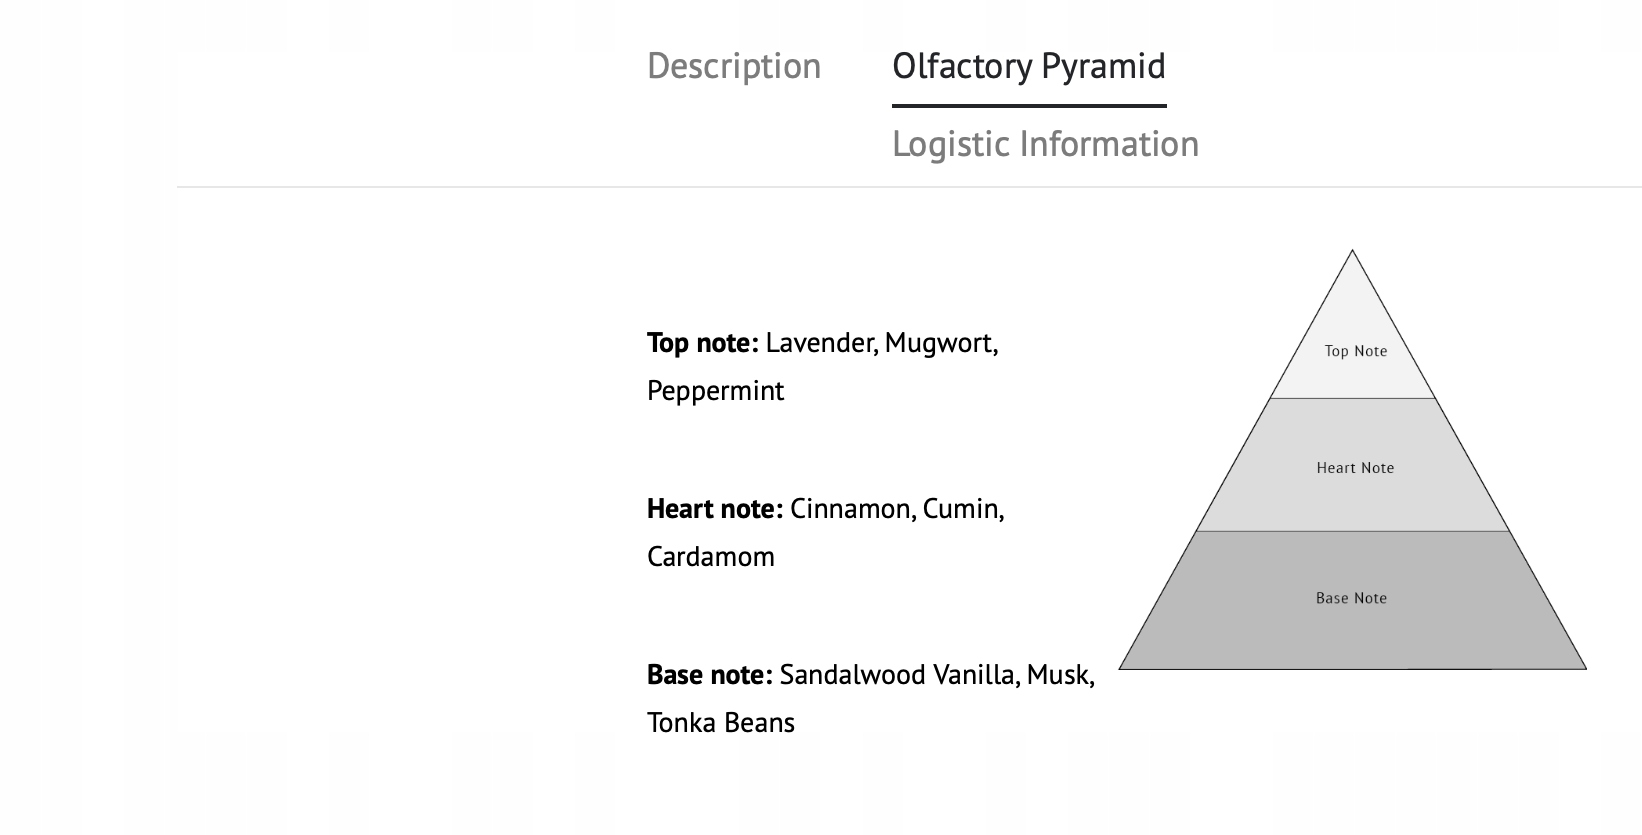Click the Heart Note pyramid segment
The height and width of the screenshot is (835, 1642).
click(1354, 467)
